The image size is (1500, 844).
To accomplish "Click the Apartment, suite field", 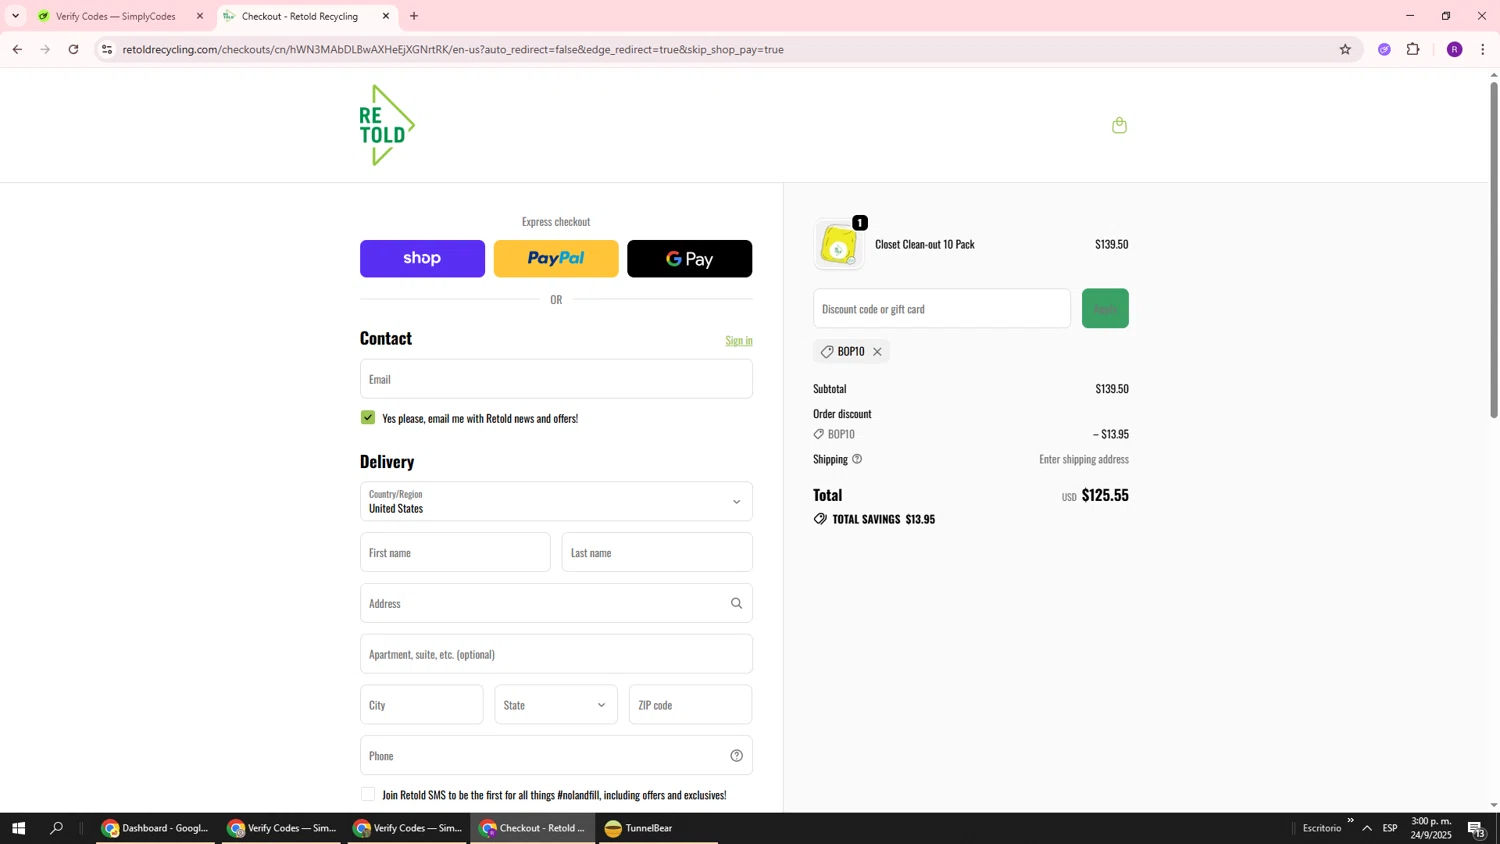I will [556, 654].
